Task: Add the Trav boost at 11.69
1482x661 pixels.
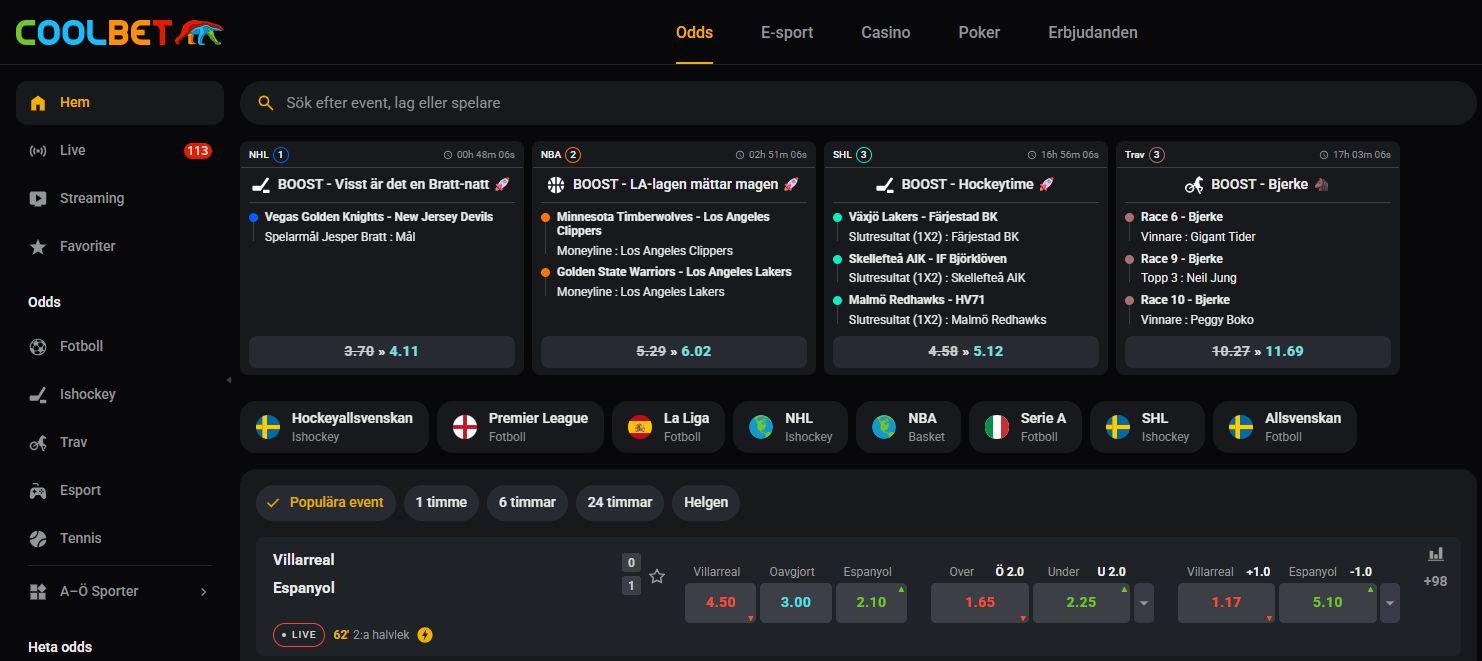Action: [1258, 351]
